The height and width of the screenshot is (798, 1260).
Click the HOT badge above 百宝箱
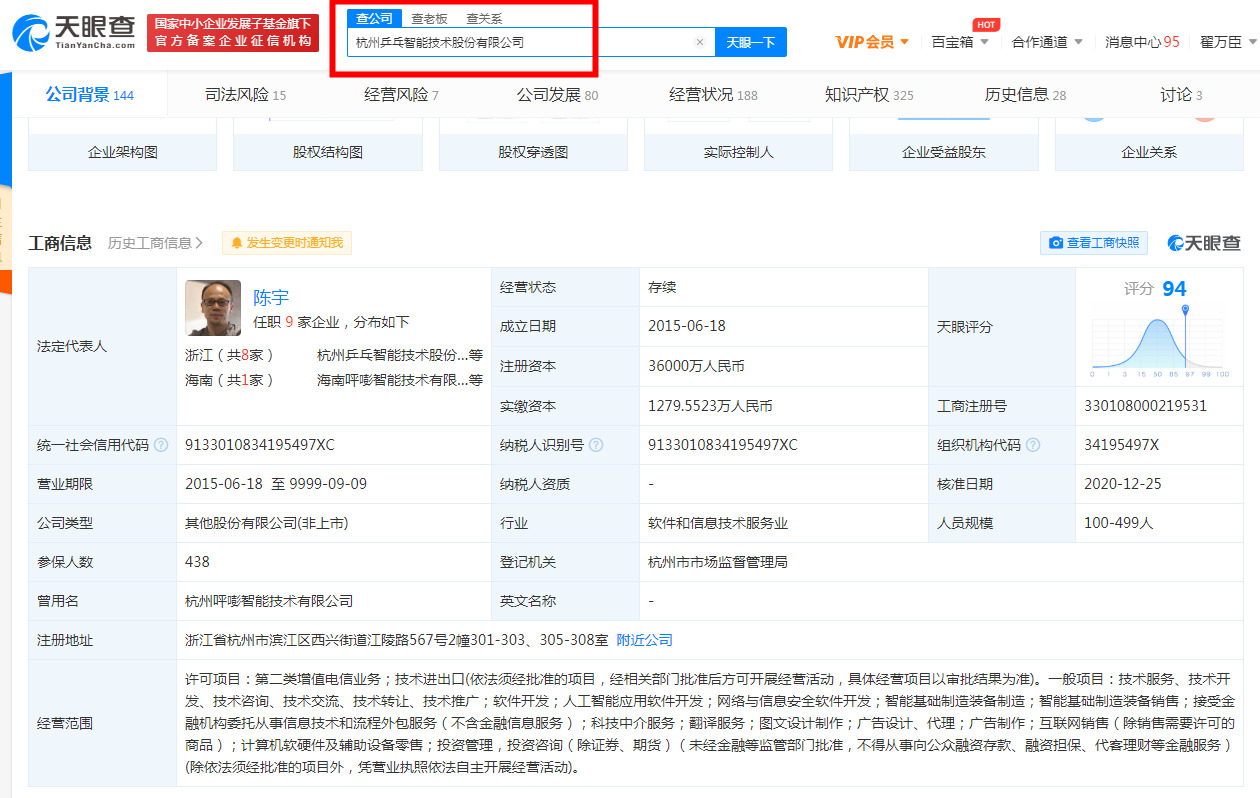coord(986,24)
